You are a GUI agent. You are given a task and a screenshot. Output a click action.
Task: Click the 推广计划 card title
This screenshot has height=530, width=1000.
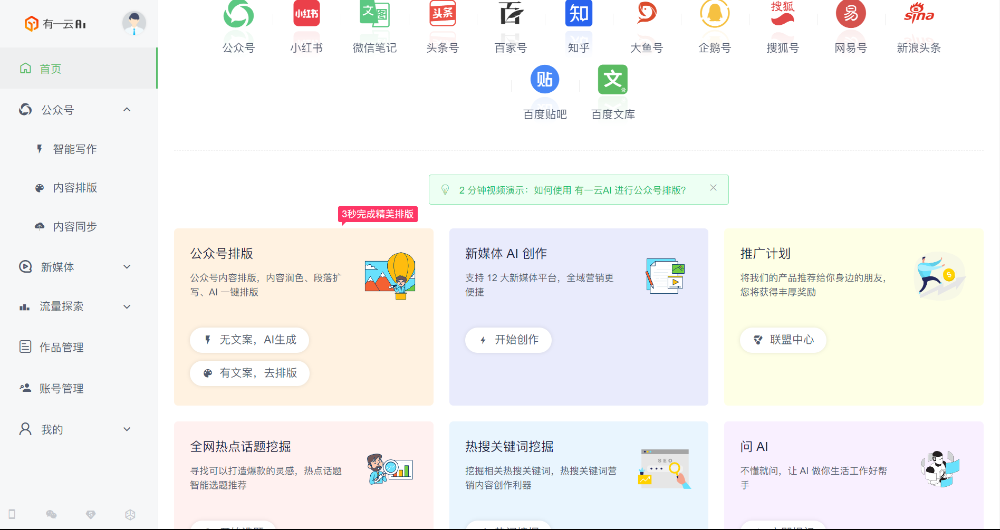765,253
